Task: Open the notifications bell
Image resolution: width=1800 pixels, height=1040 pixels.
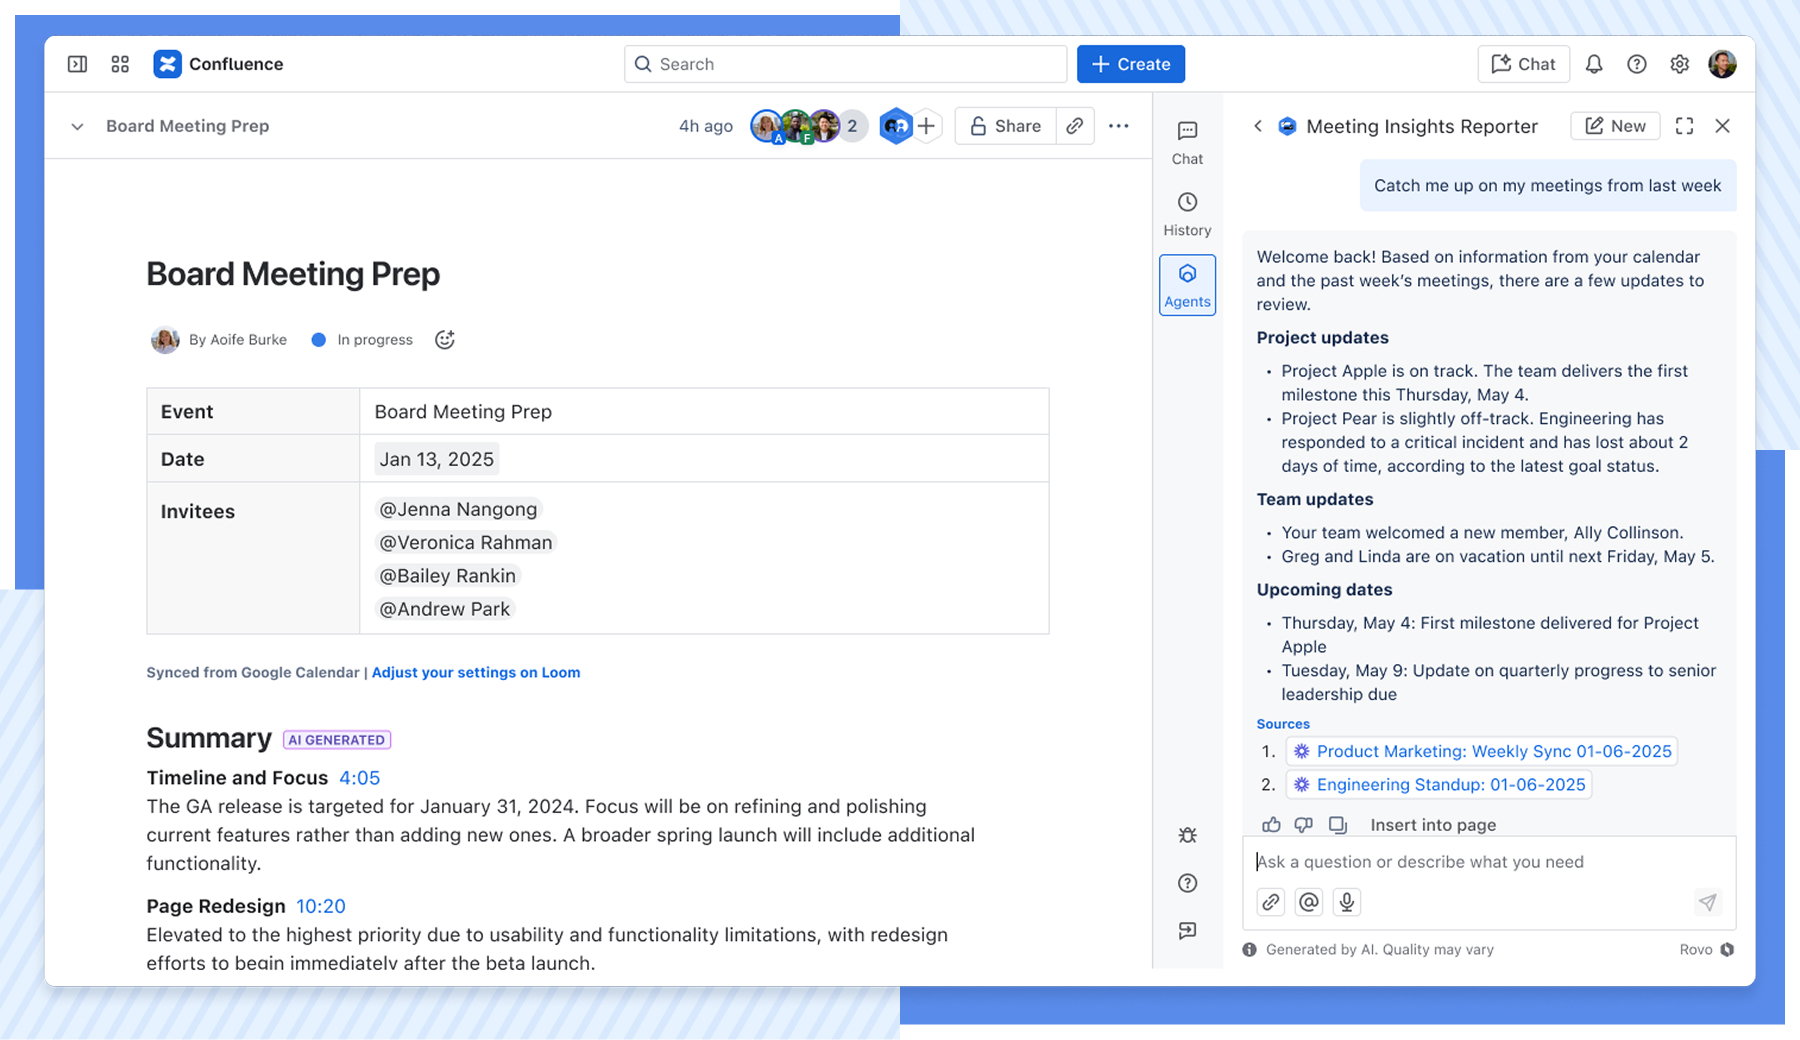Action: [x=1594, y=64]
